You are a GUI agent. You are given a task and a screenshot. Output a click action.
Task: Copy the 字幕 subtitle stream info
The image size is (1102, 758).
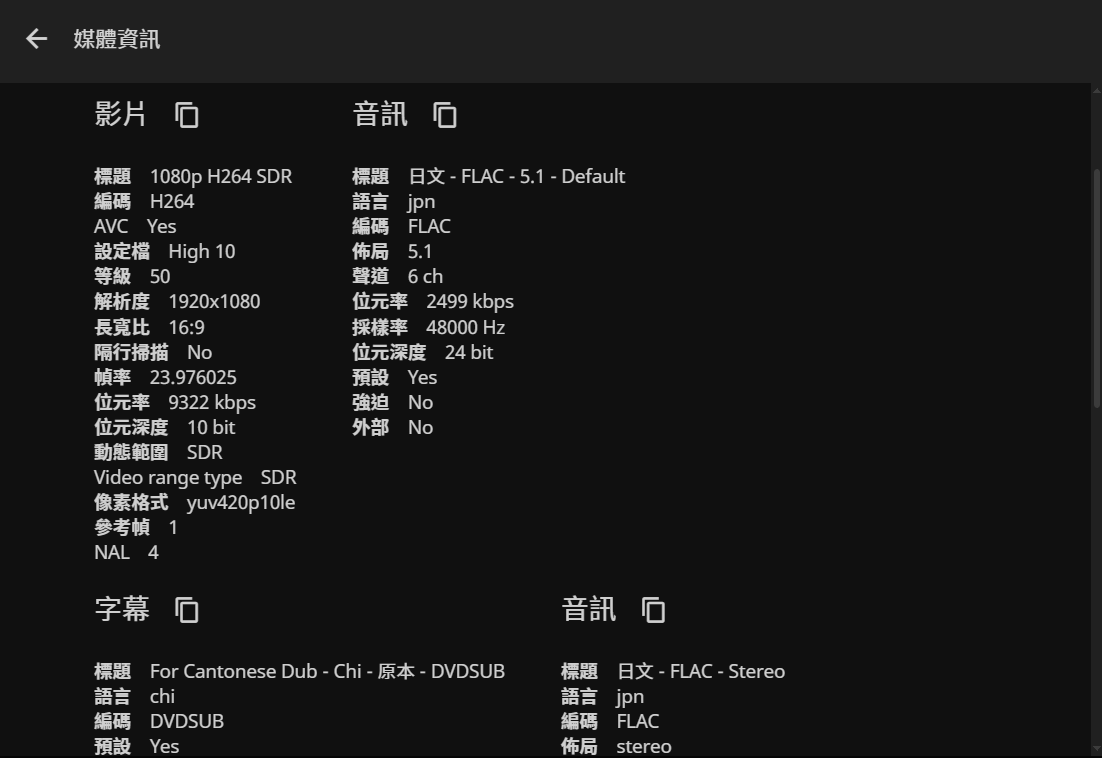tap(187, 609)
